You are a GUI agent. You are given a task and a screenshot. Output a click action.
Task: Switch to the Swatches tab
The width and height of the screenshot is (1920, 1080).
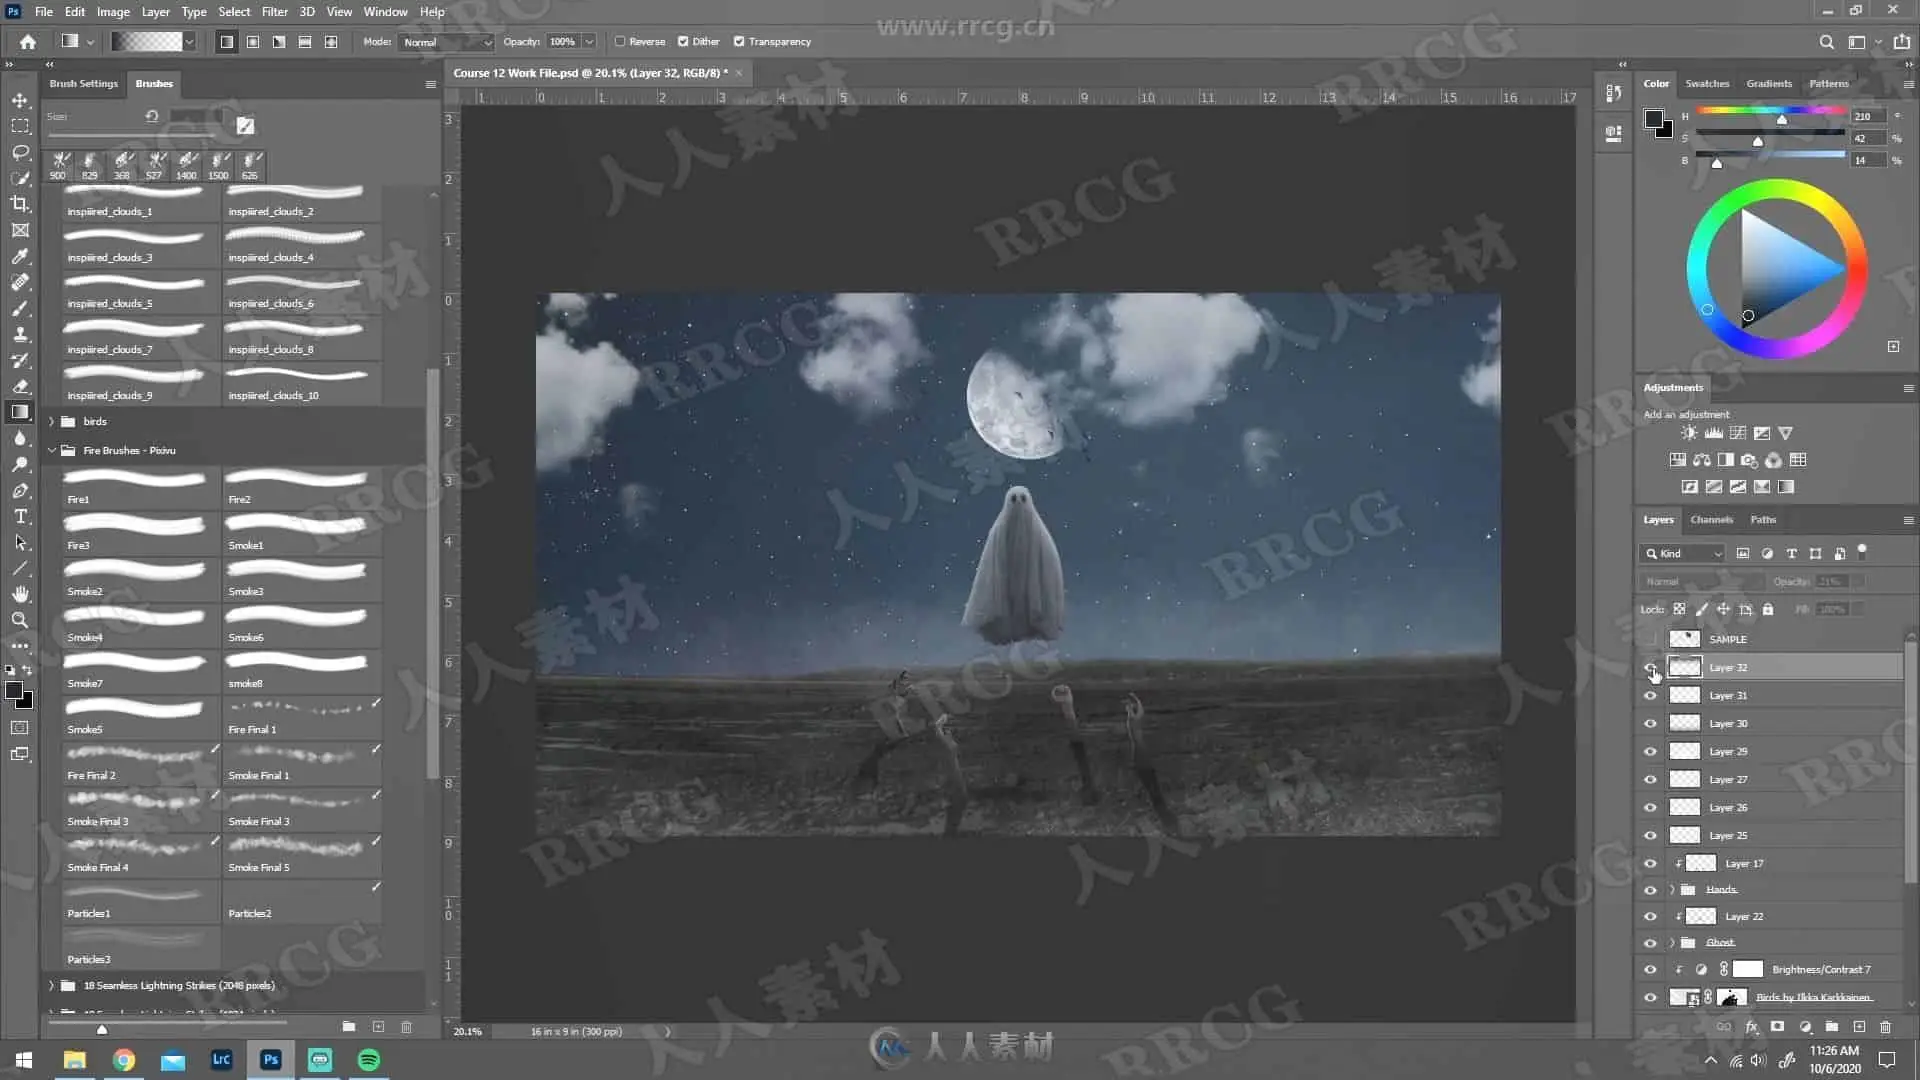pos(1707,84)
